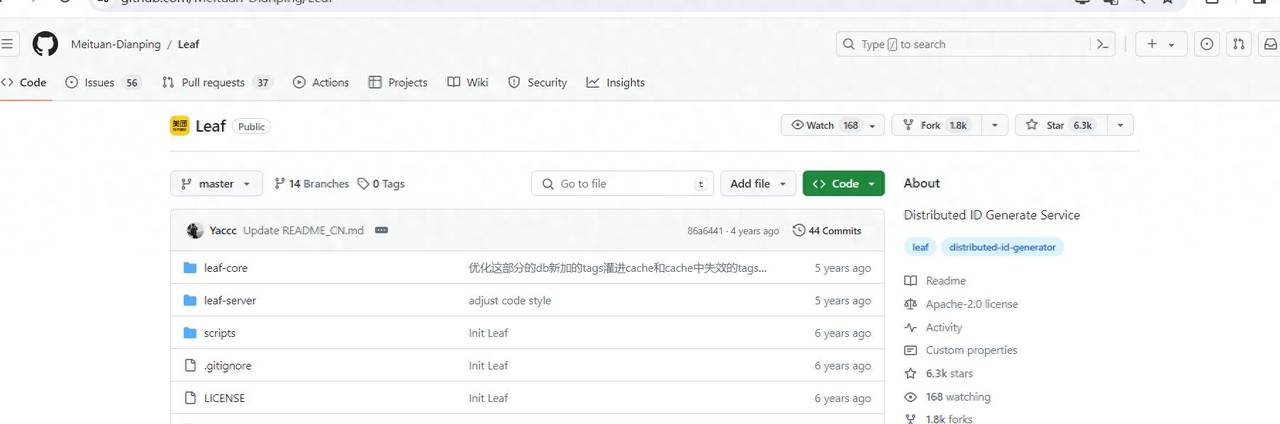Star the Leaf repository
Image resolution: width=1280 pixels, height=424 pixels.
point(1059,125)
